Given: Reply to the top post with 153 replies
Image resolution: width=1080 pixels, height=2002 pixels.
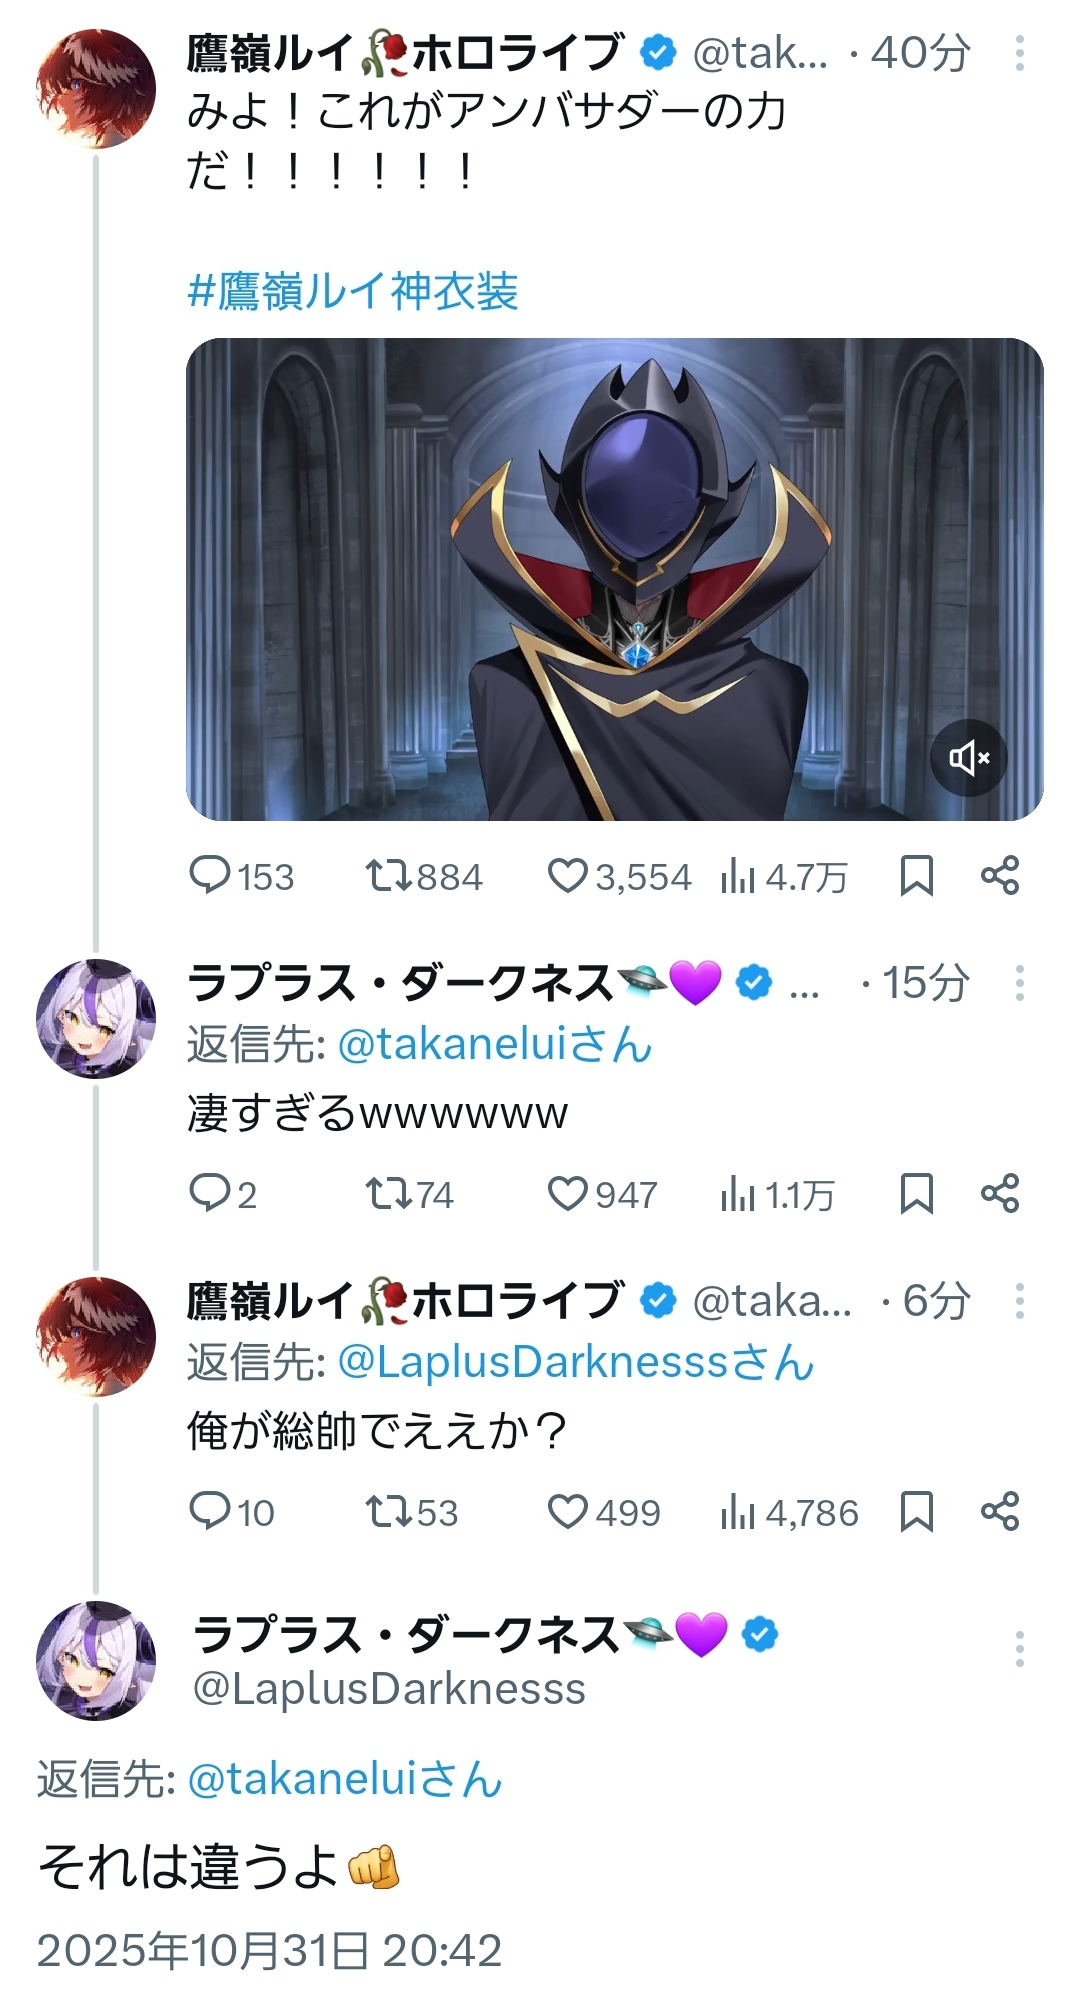Looking at the screenshot, I should pos(210,876).
